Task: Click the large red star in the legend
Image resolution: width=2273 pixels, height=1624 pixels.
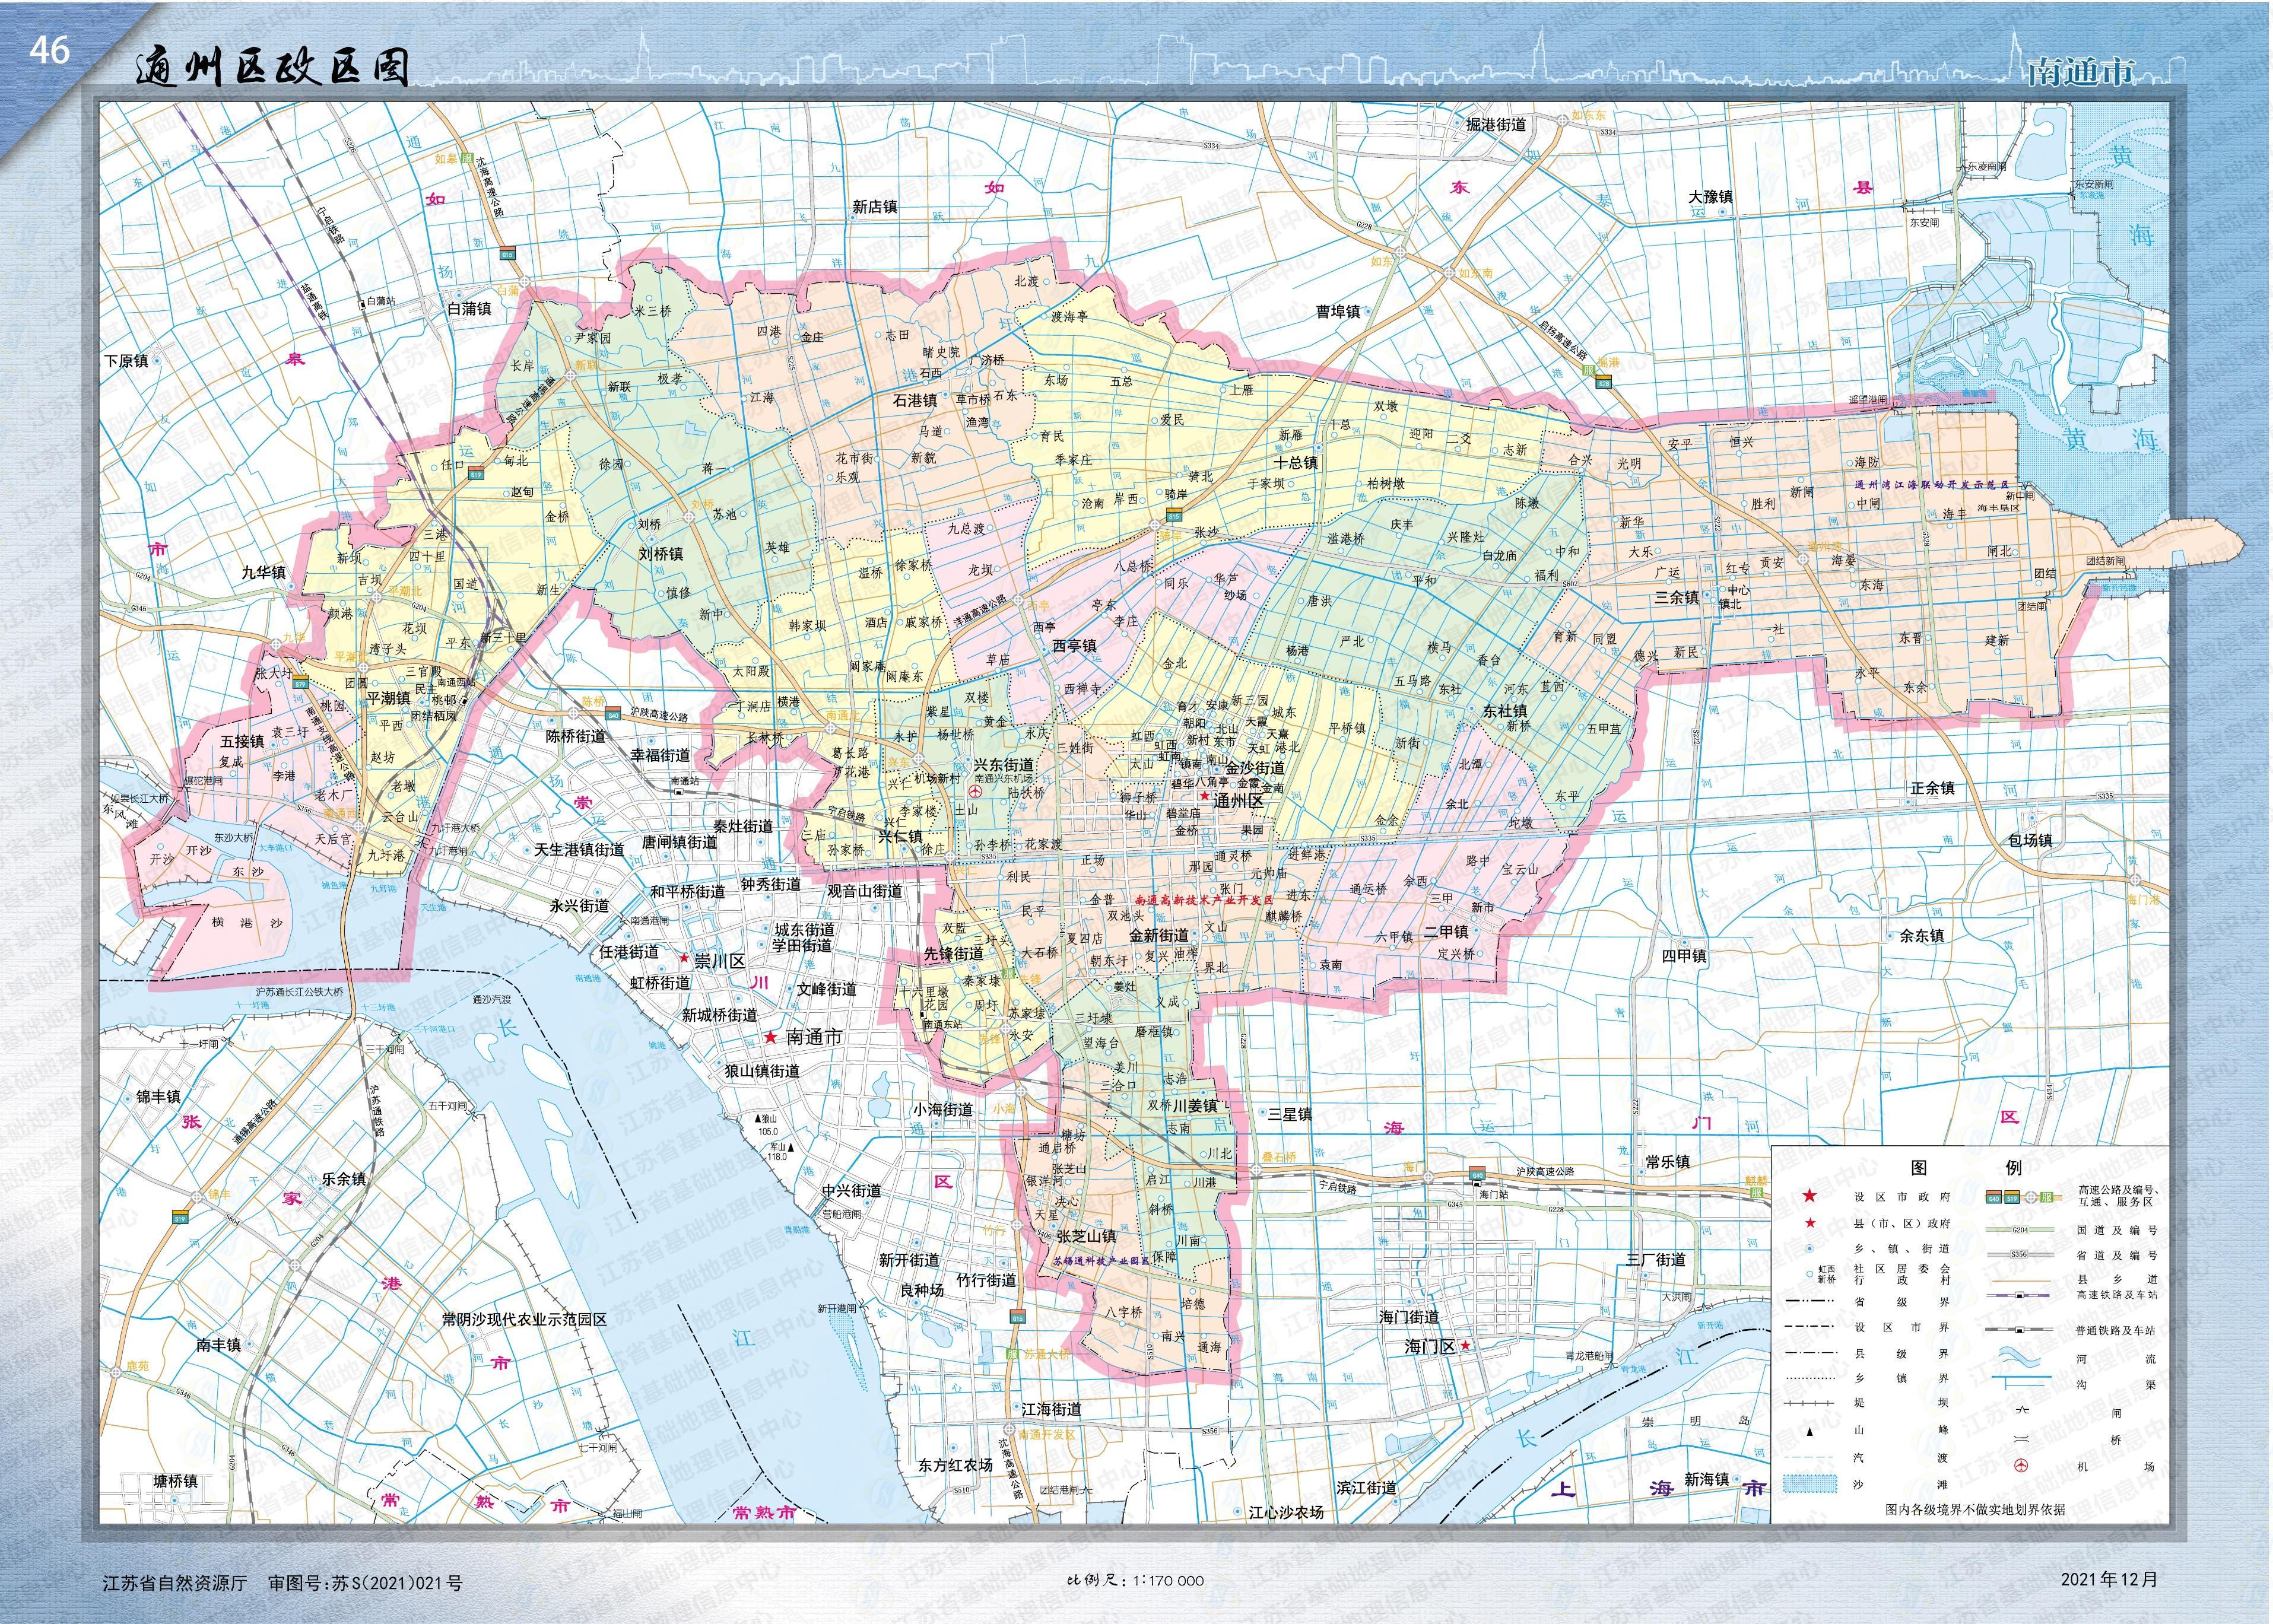Action: [x=1809, y=1196]
